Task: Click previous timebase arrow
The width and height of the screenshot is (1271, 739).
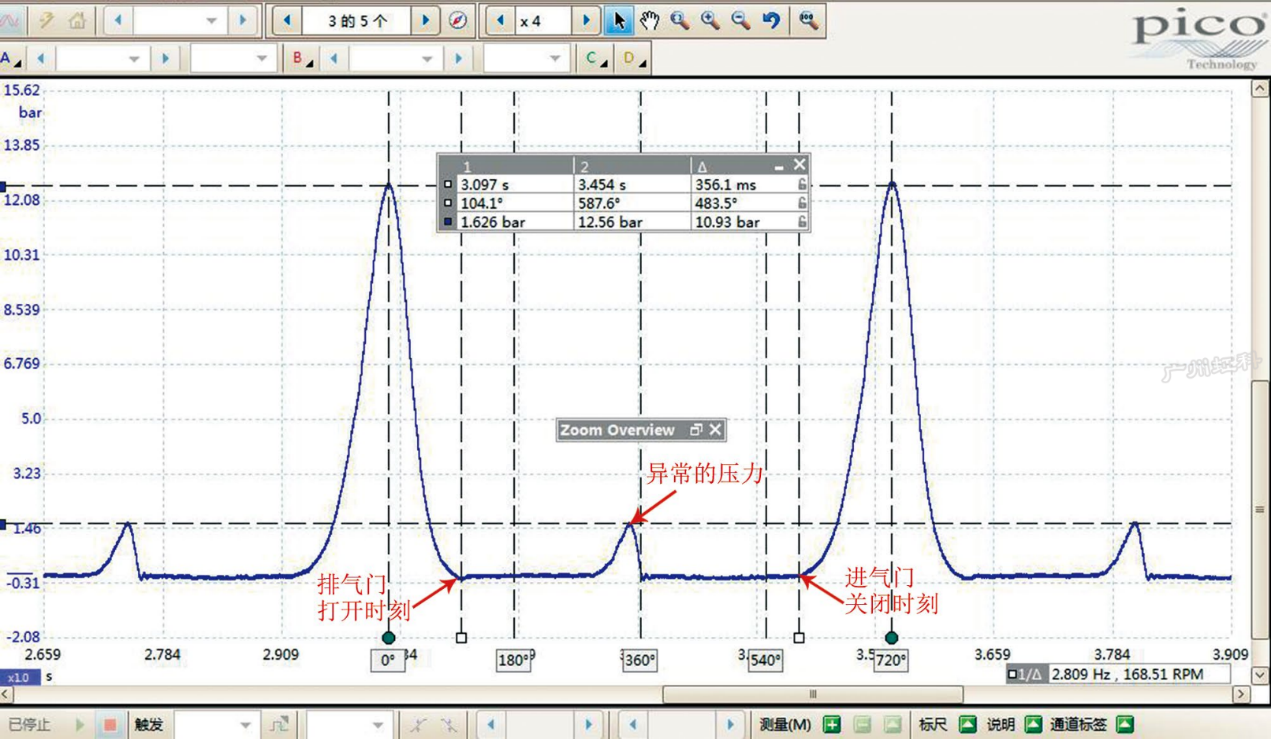Action: (x=118, y=20)
